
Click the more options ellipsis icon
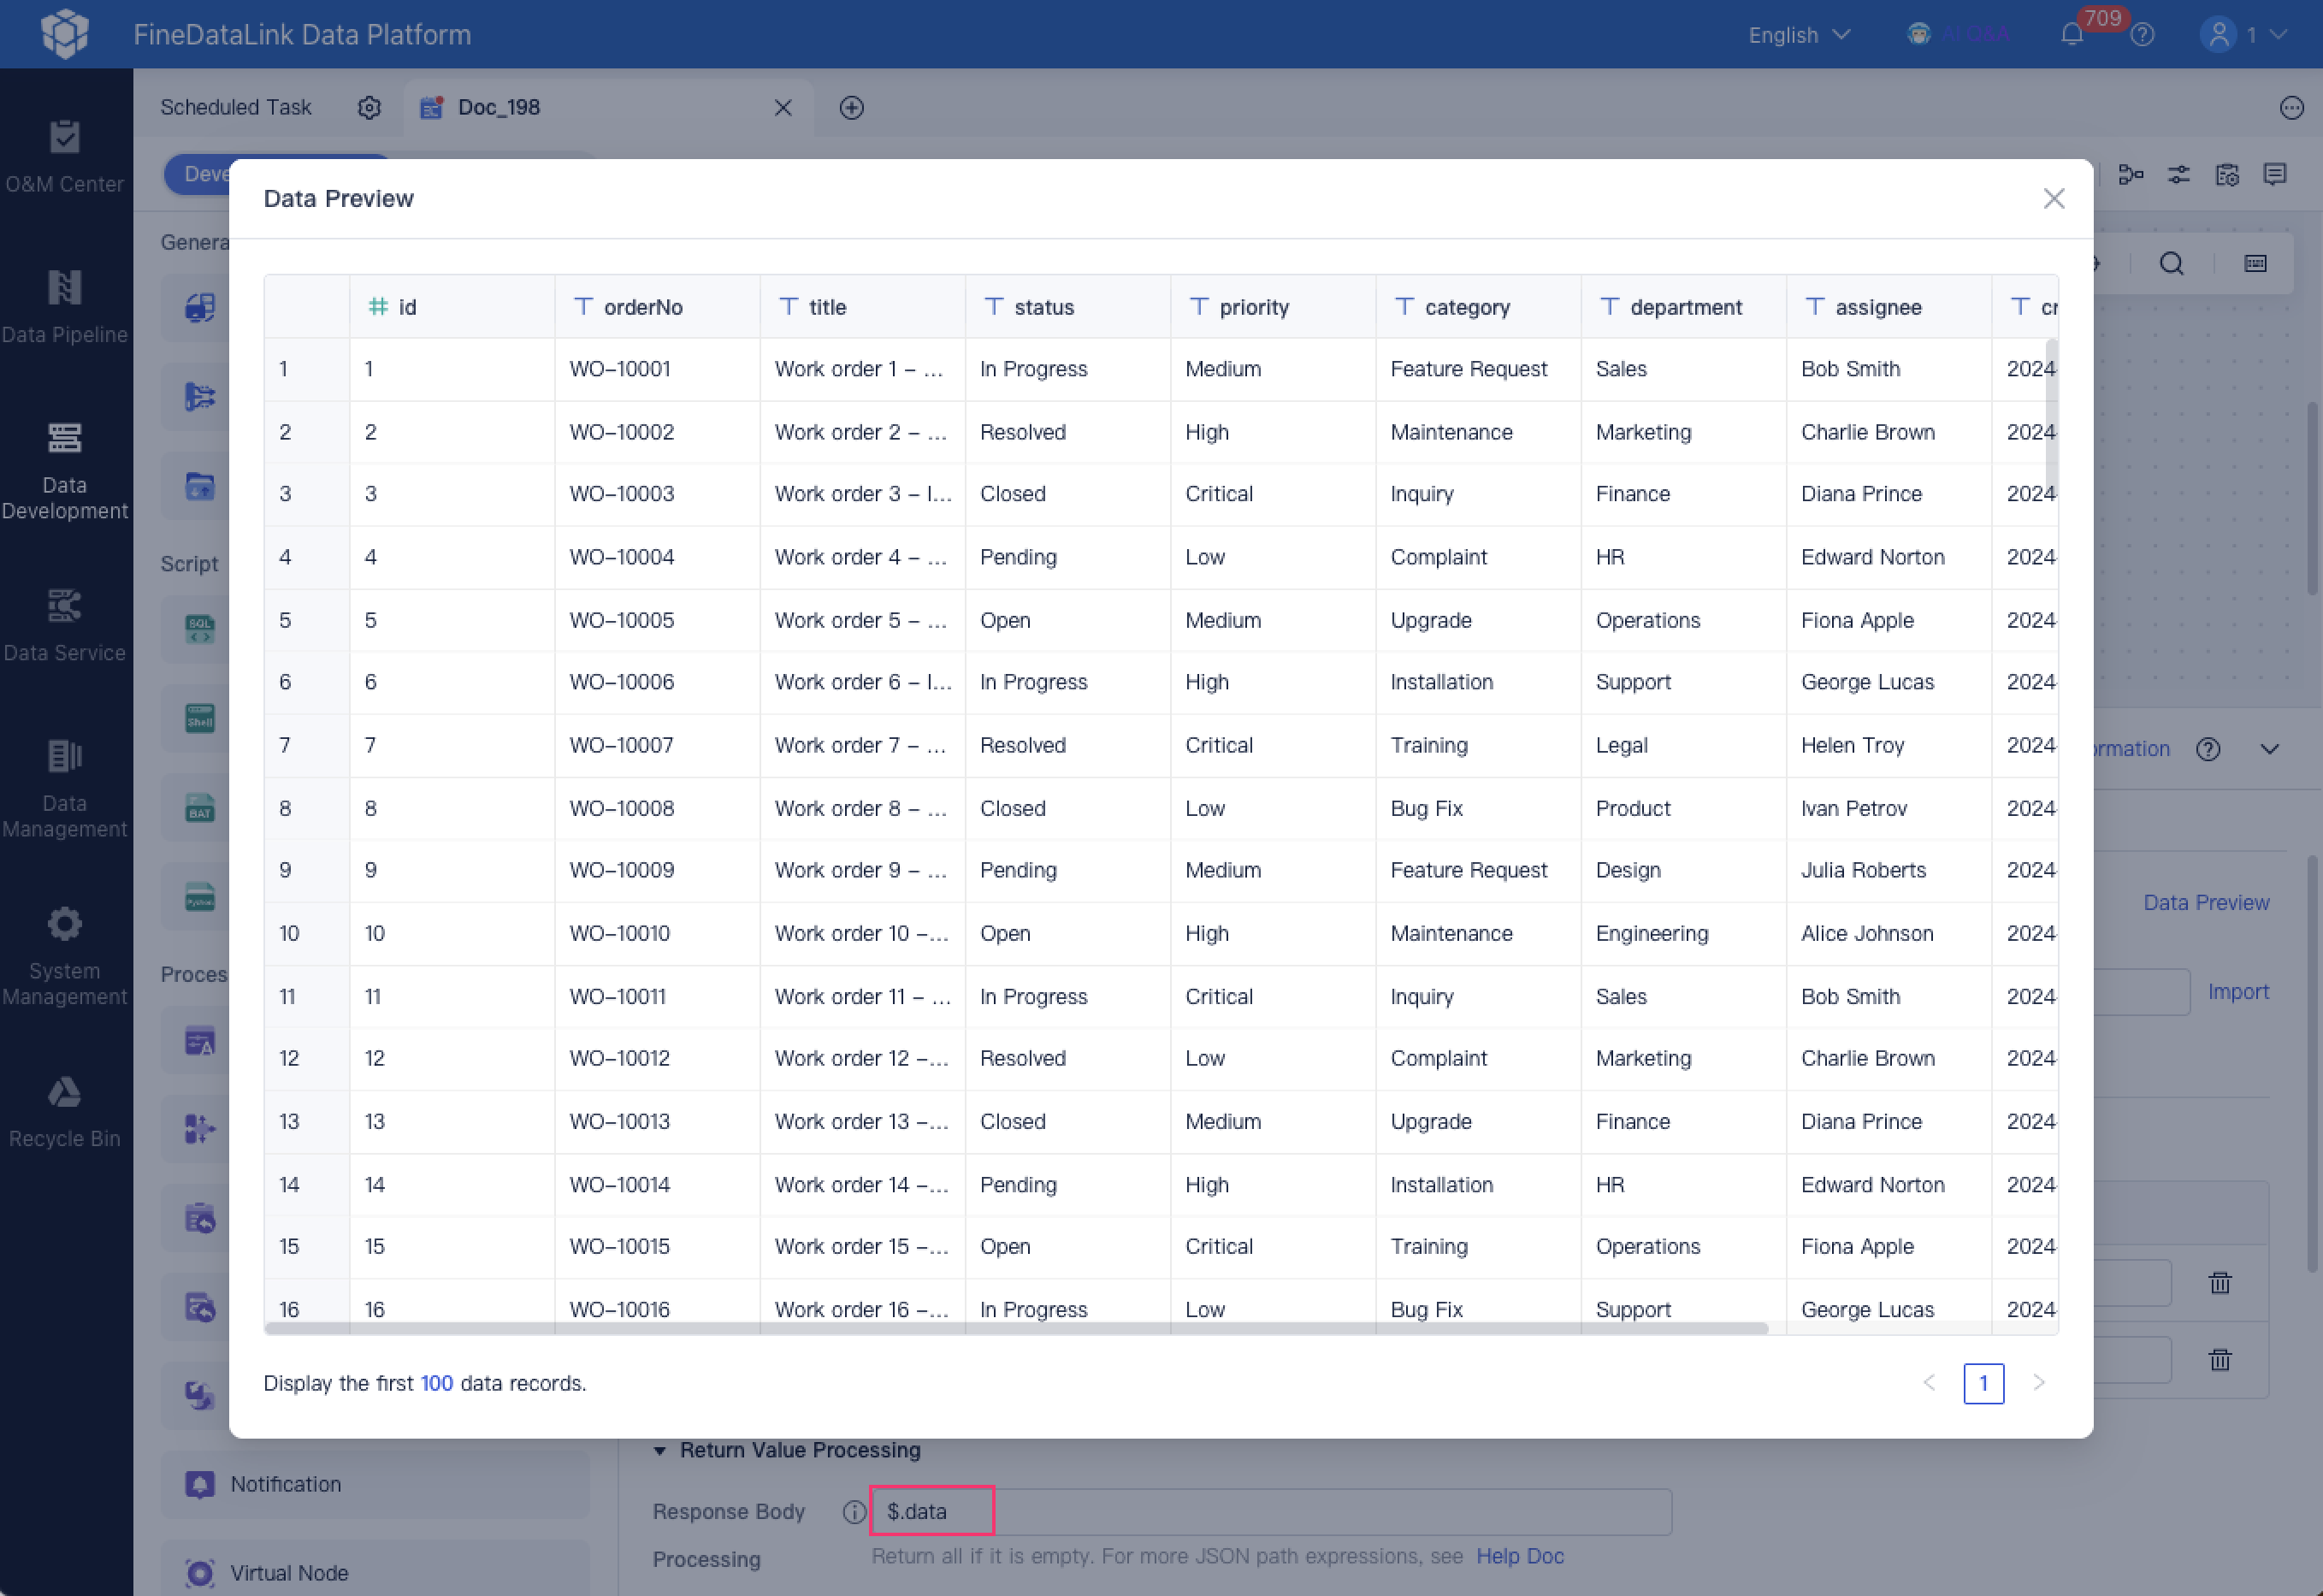point(2291,108)
